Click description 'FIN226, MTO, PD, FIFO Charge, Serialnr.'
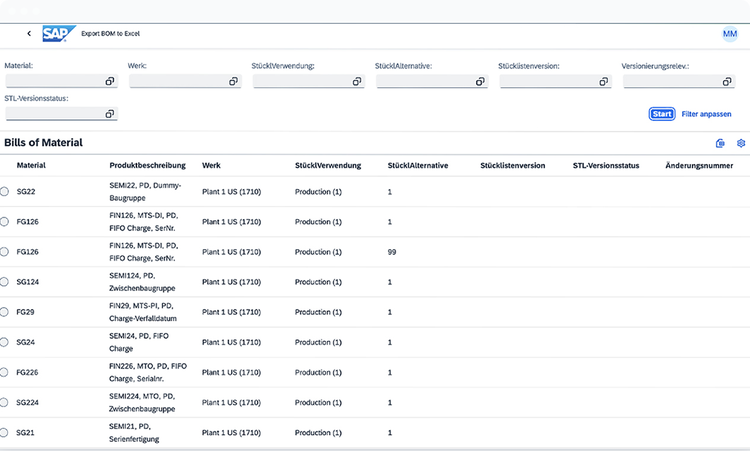 (148, 372)
